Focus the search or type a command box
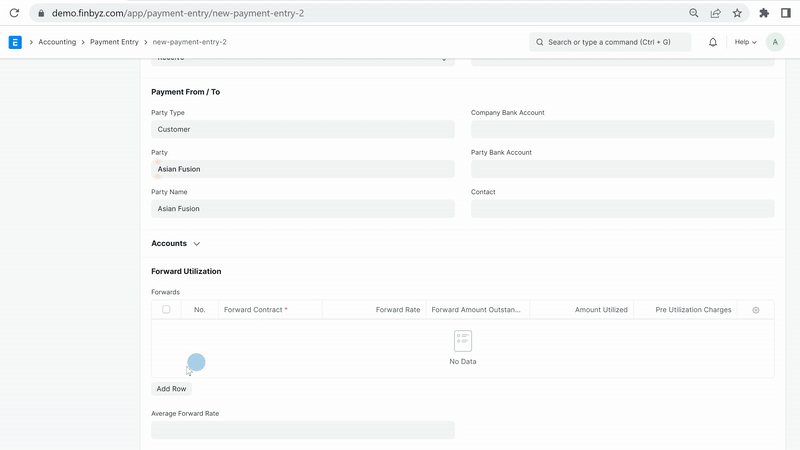 610,42
